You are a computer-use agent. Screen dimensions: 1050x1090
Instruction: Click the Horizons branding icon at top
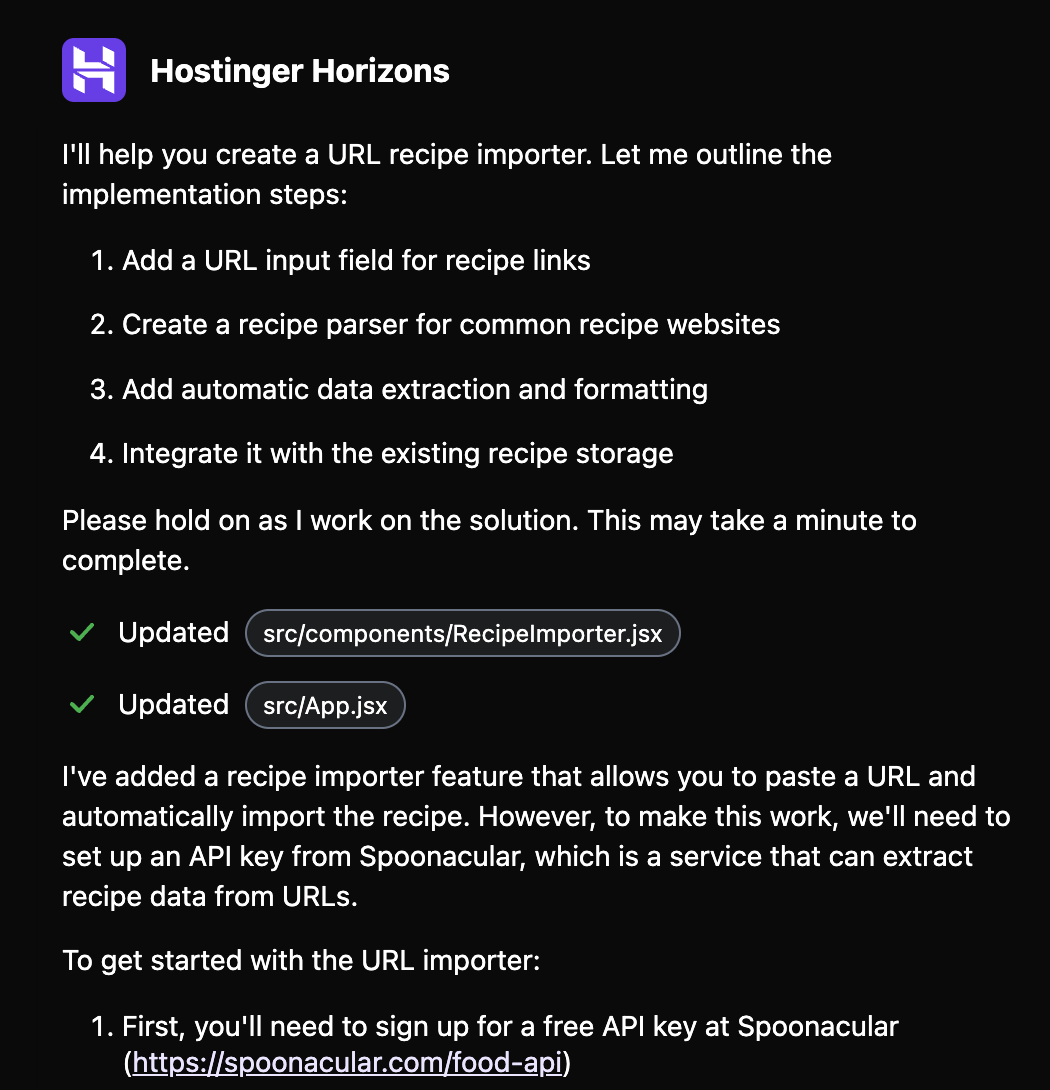93,69
